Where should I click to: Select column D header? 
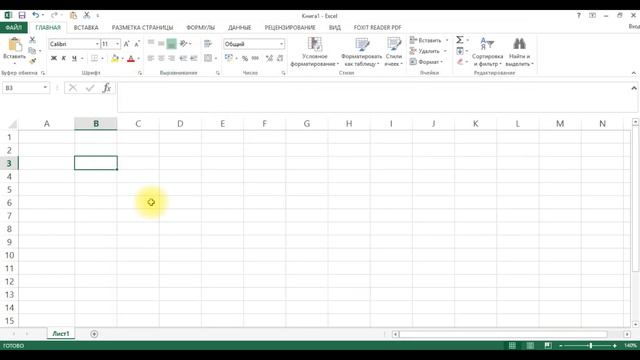coord(180,124)
